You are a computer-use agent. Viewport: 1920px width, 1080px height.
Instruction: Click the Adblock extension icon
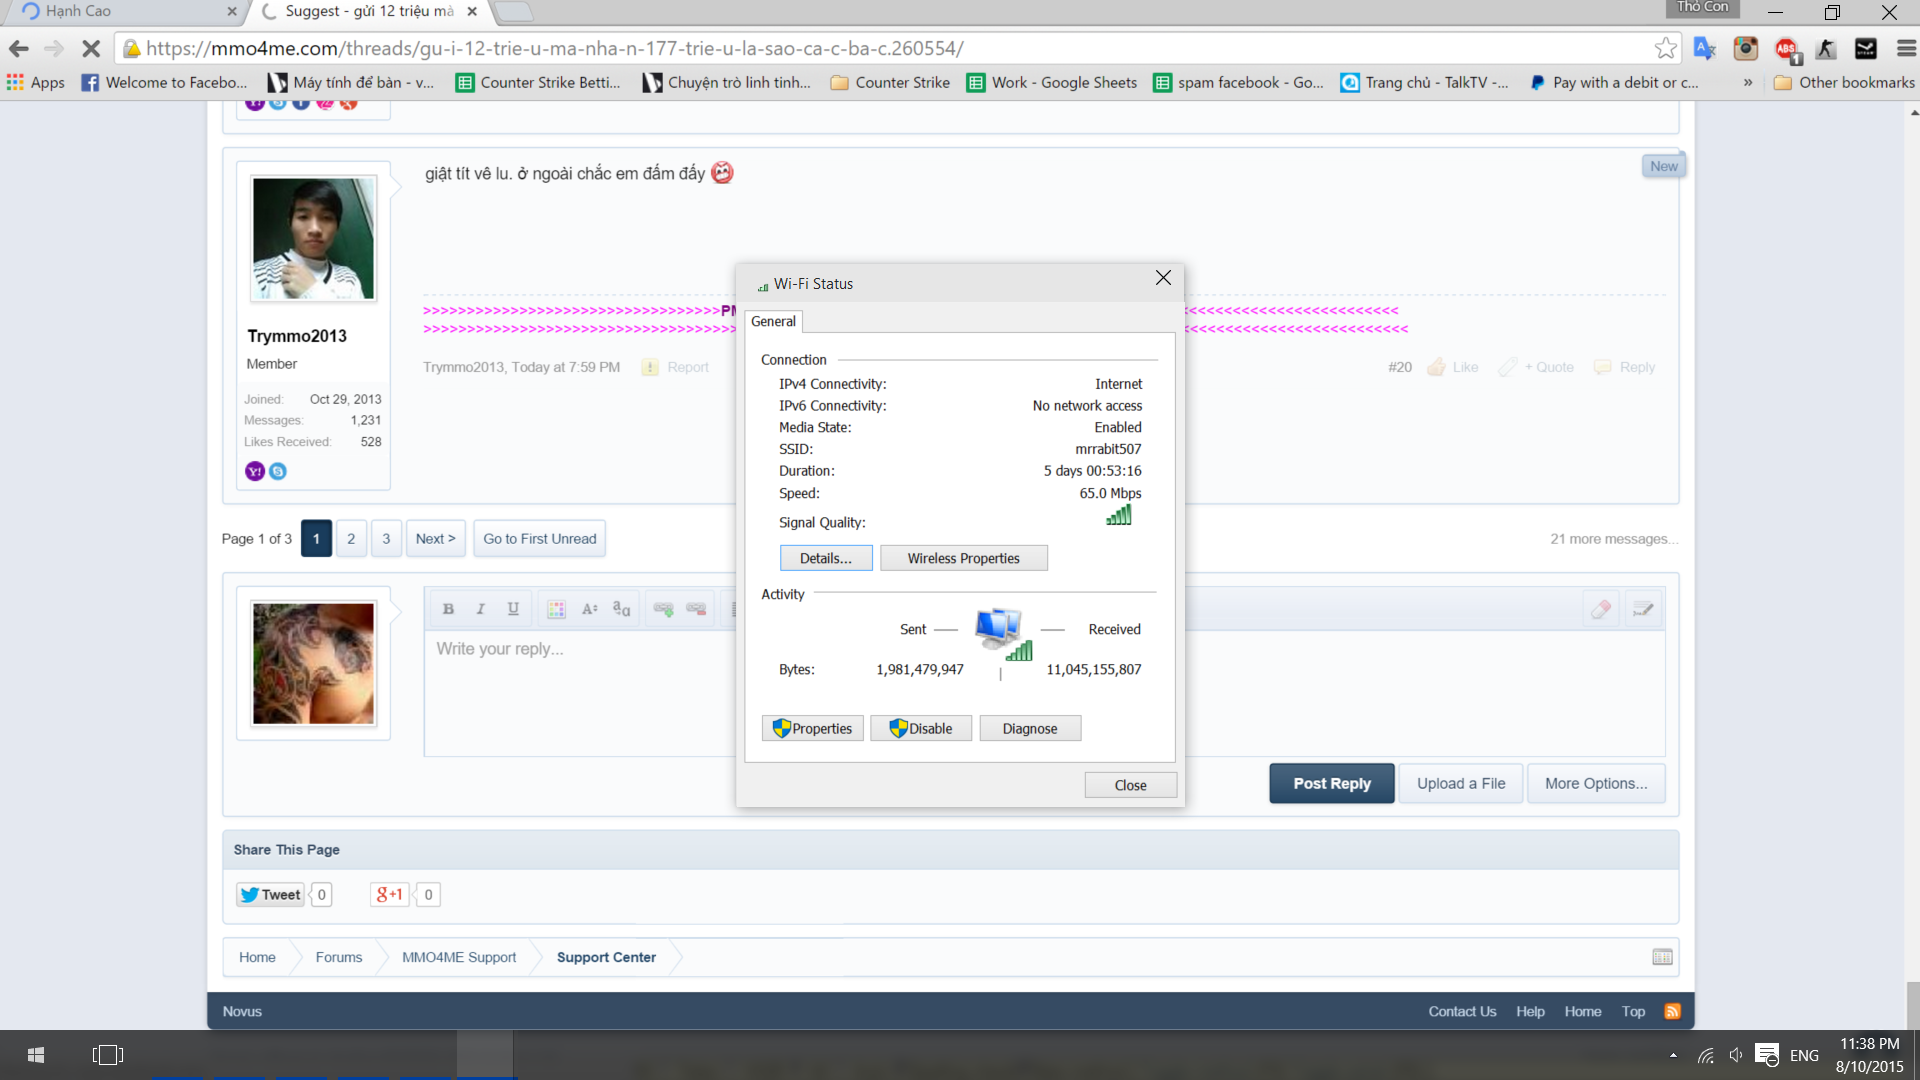click(x=1786, y=48)
